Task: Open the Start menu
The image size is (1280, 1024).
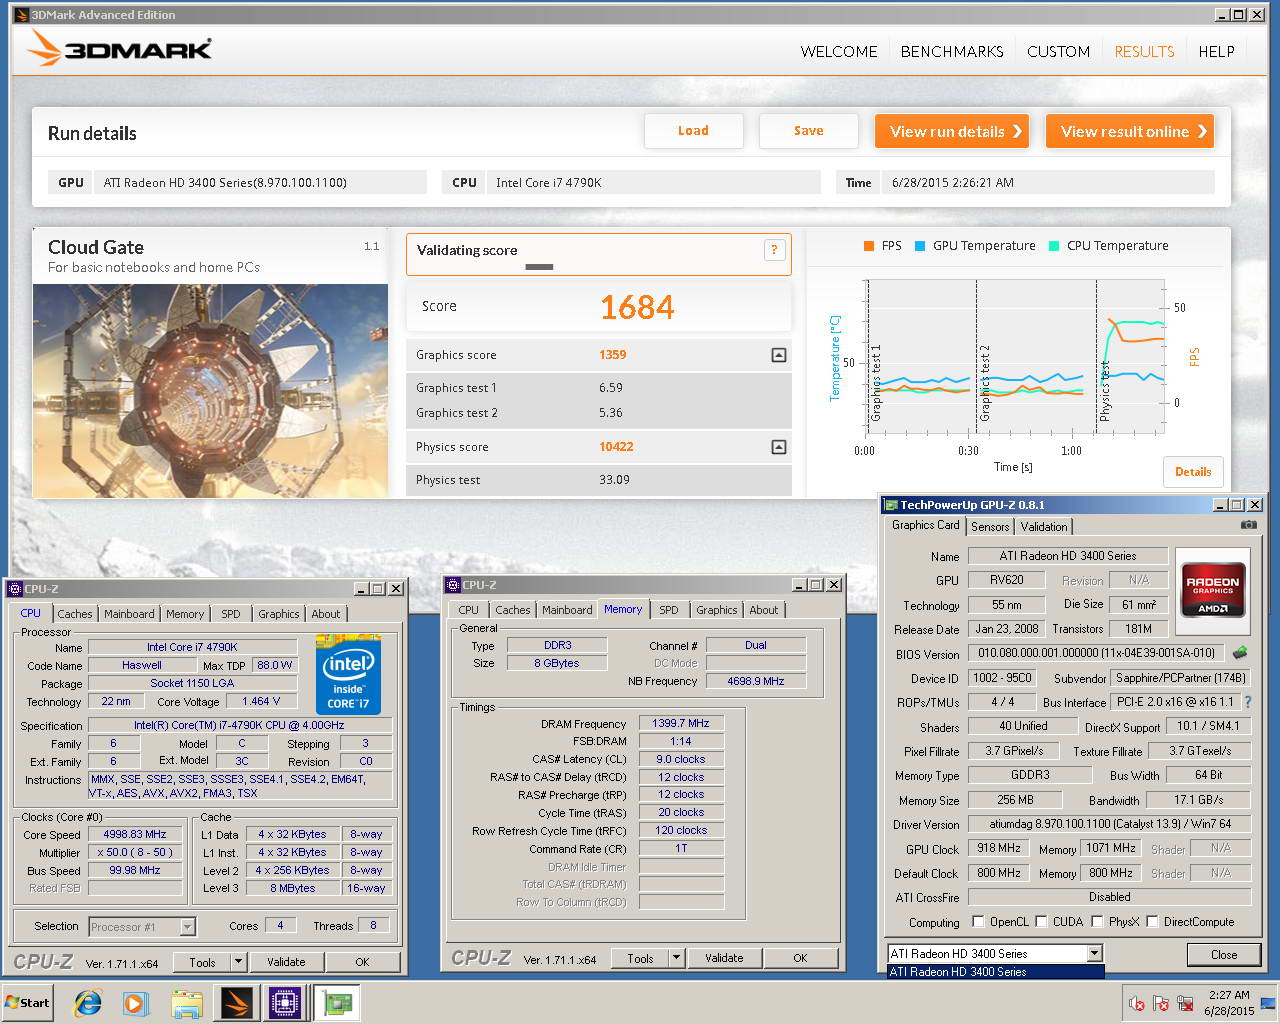Action: pos(28,1002)
